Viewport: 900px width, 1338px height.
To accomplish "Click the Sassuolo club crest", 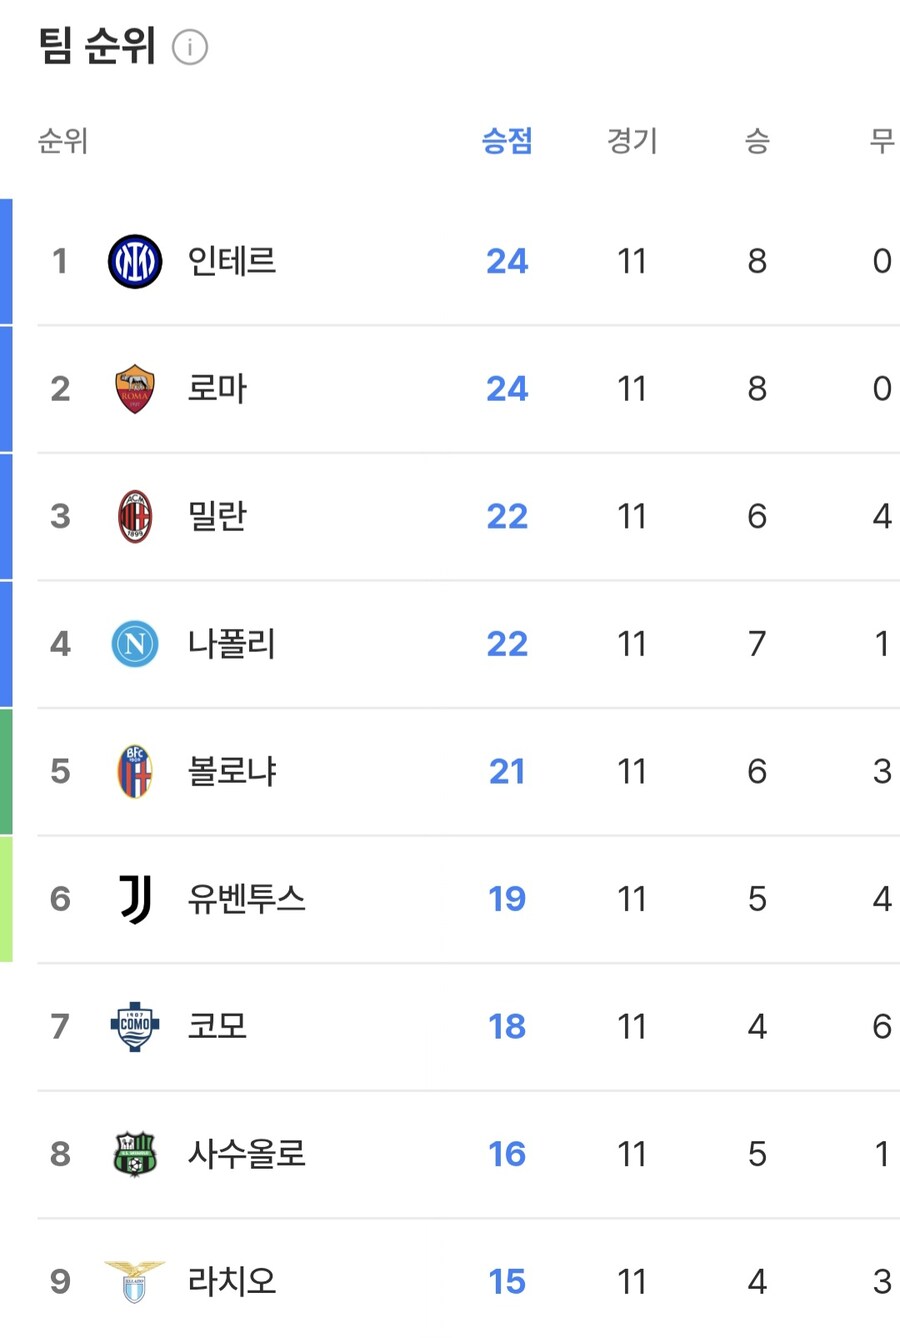I will click(x=135, y=1154).
